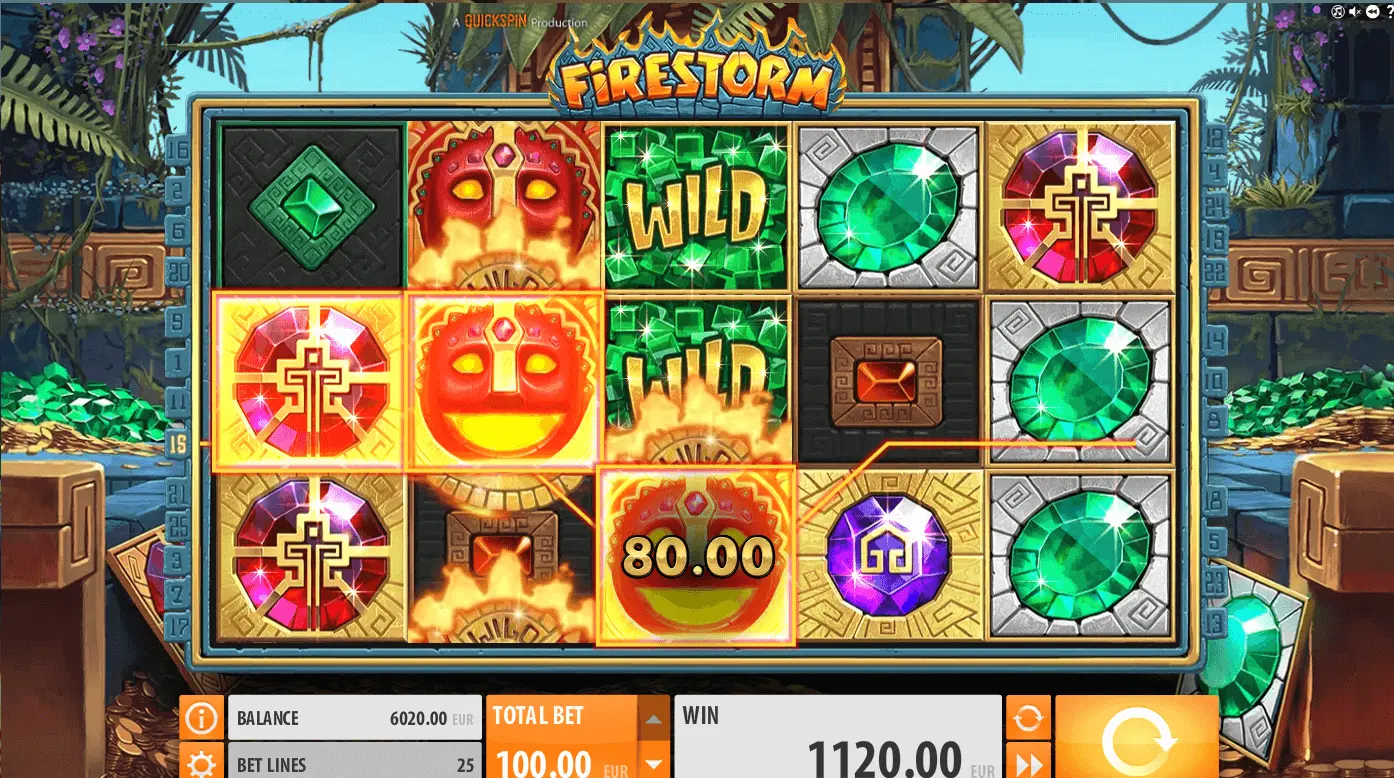This screenshot has height=778, width=1394.
Task: Click the purple gem symbol on the reels
Action: point(889,555)
